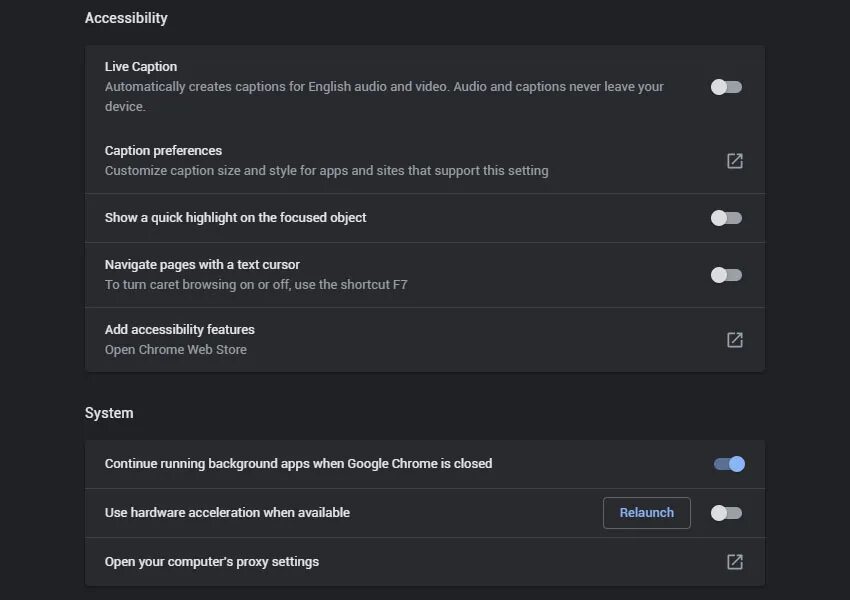Image resolution: width=850 pixels, height=600 pixels.
Task: Open Caption preferences via external link icon
Action: [x=735, y=161]
